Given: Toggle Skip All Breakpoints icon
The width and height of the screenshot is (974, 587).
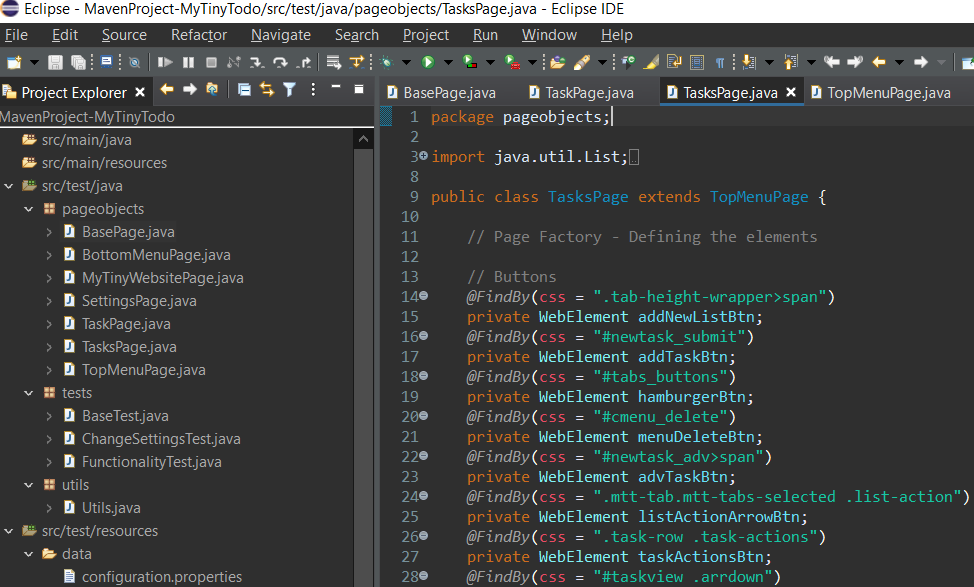Looking at the screenshot, I should pyautogui.click(x=135, y=62).
